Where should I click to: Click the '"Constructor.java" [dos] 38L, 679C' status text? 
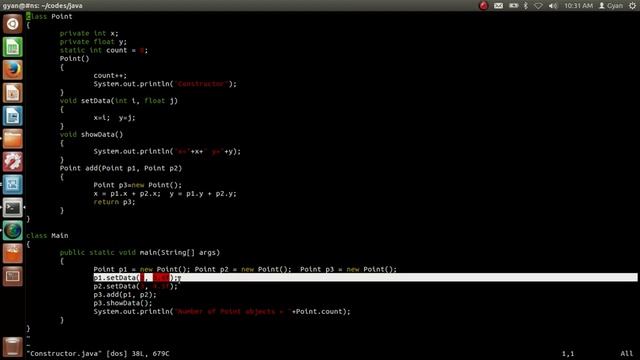(x=98, y=353)
